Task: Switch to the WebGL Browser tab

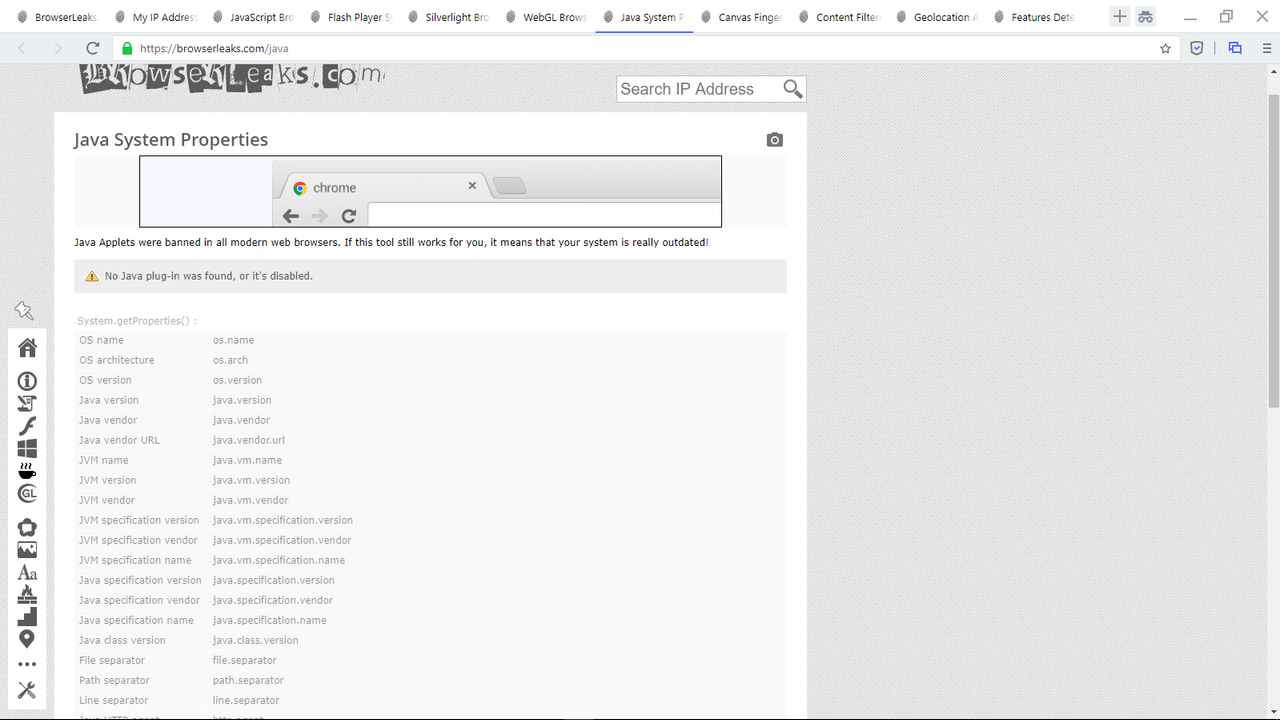Action: point(546,17)
